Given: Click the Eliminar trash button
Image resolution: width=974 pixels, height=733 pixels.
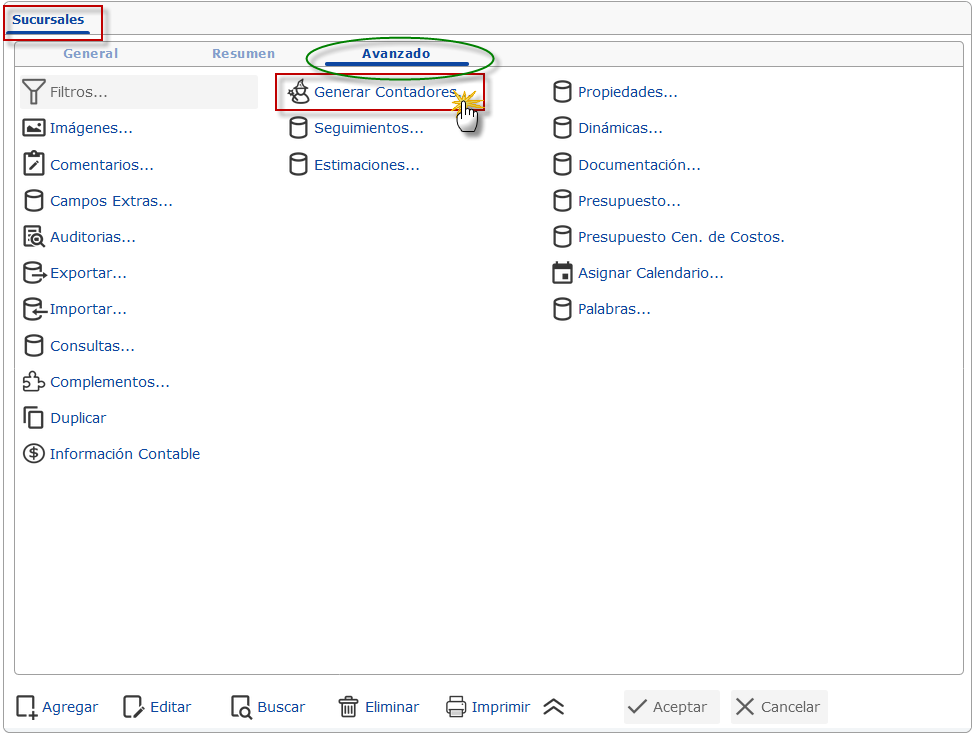Looking at the screenshot, I should coord(379,707).
